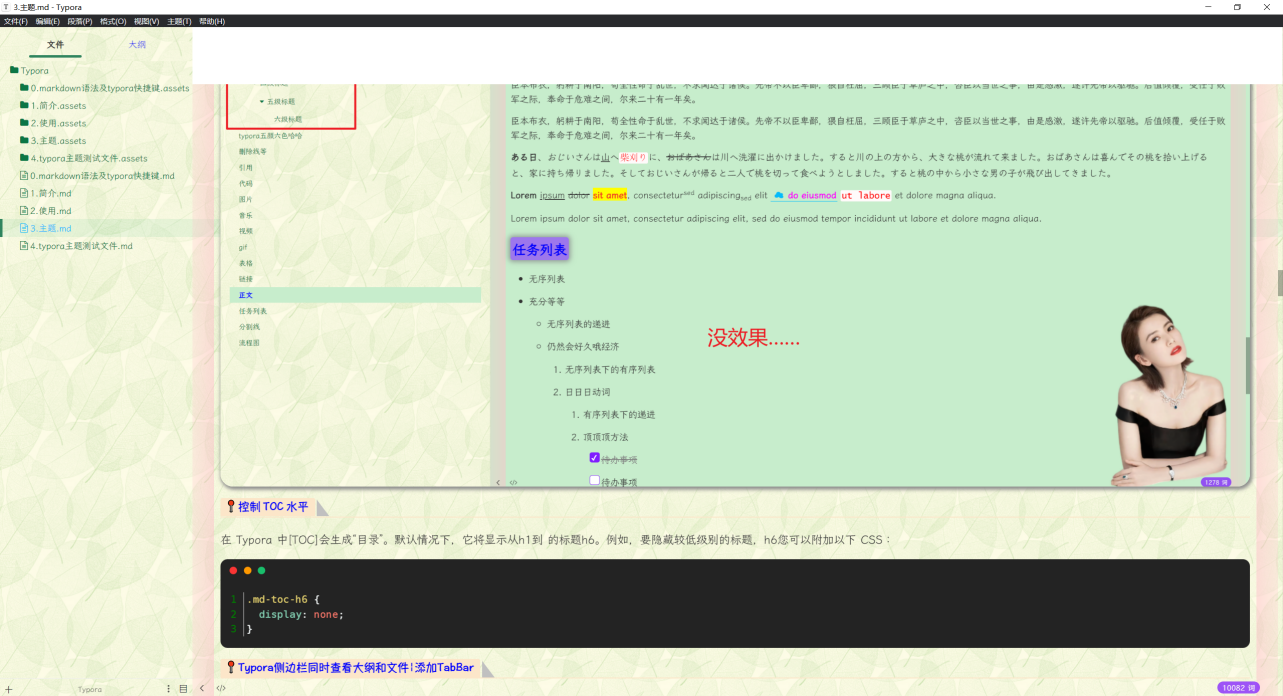Click heading Typora侧边栏同时查看大纲和文件|添加TabBar
The width and height of the screenshot is (1283, 696).
tap(356, 667)
